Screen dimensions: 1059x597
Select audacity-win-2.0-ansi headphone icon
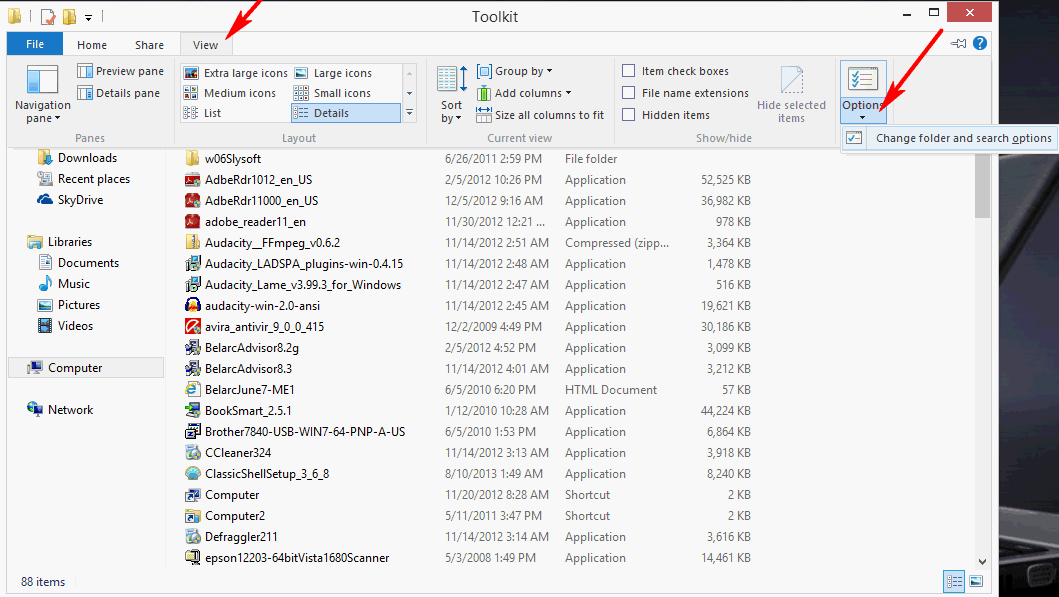tap(192, 305)
